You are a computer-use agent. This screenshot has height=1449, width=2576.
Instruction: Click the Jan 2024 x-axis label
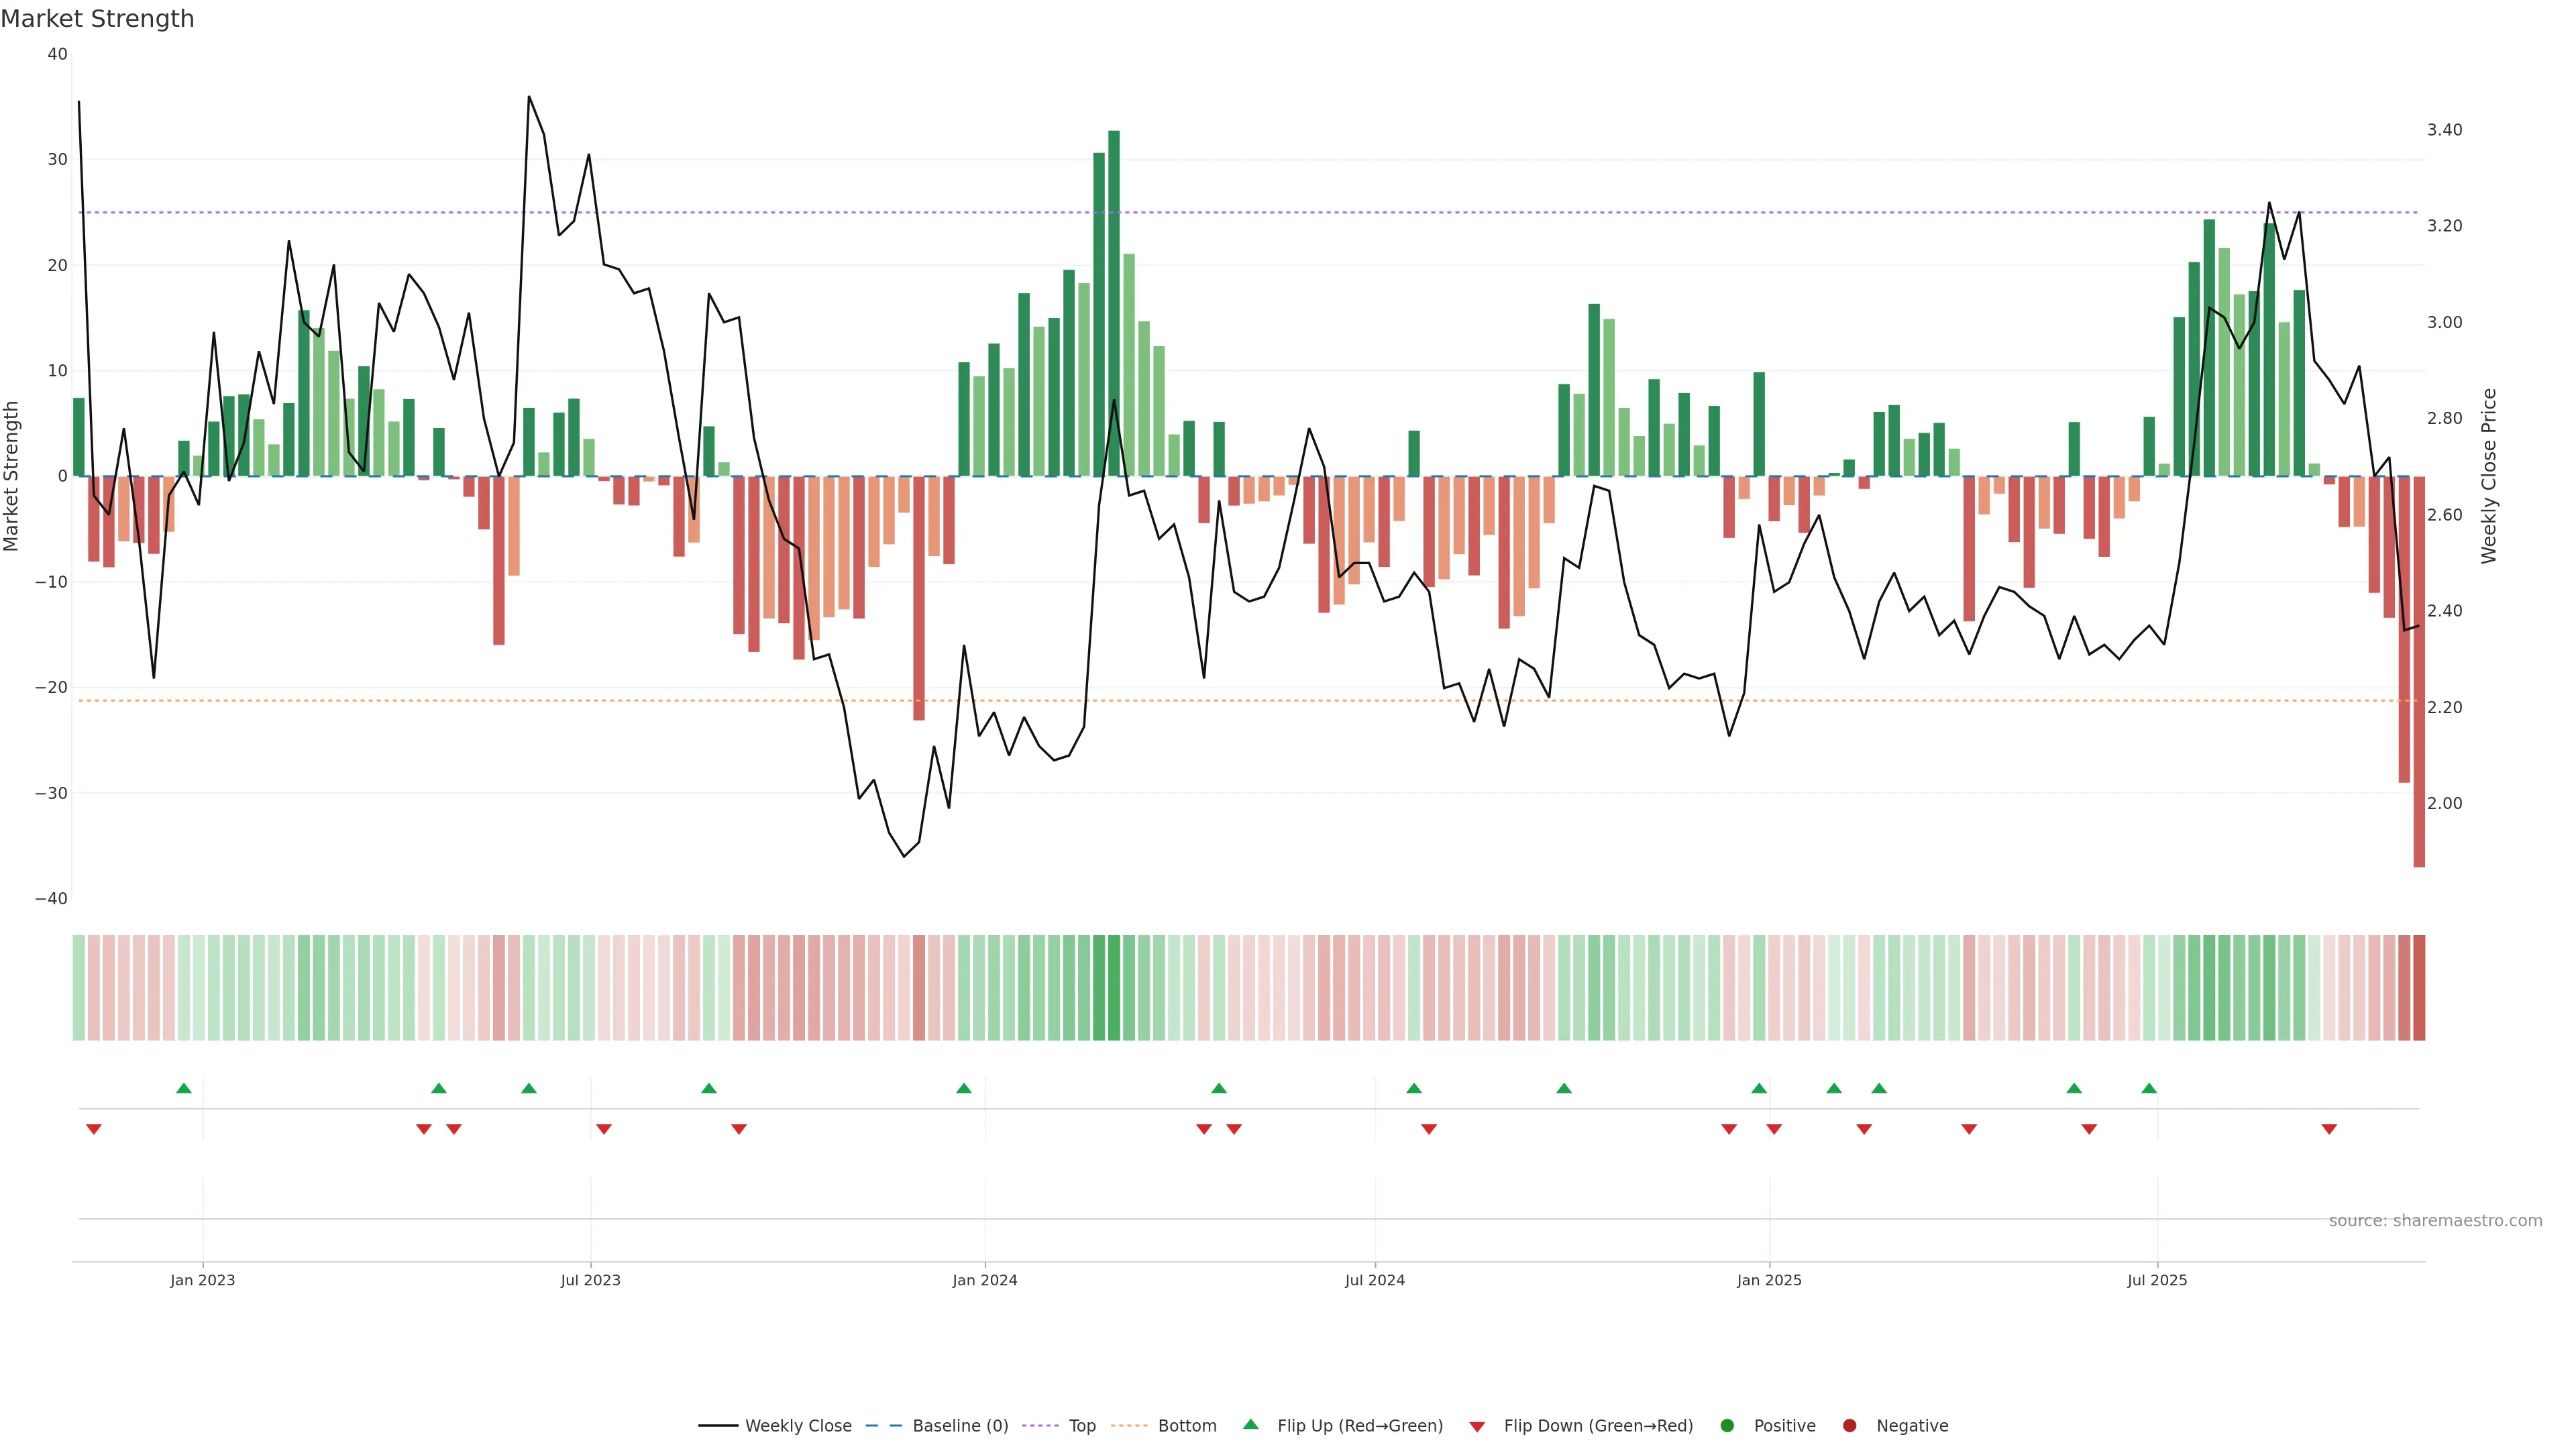[984, 1280]
